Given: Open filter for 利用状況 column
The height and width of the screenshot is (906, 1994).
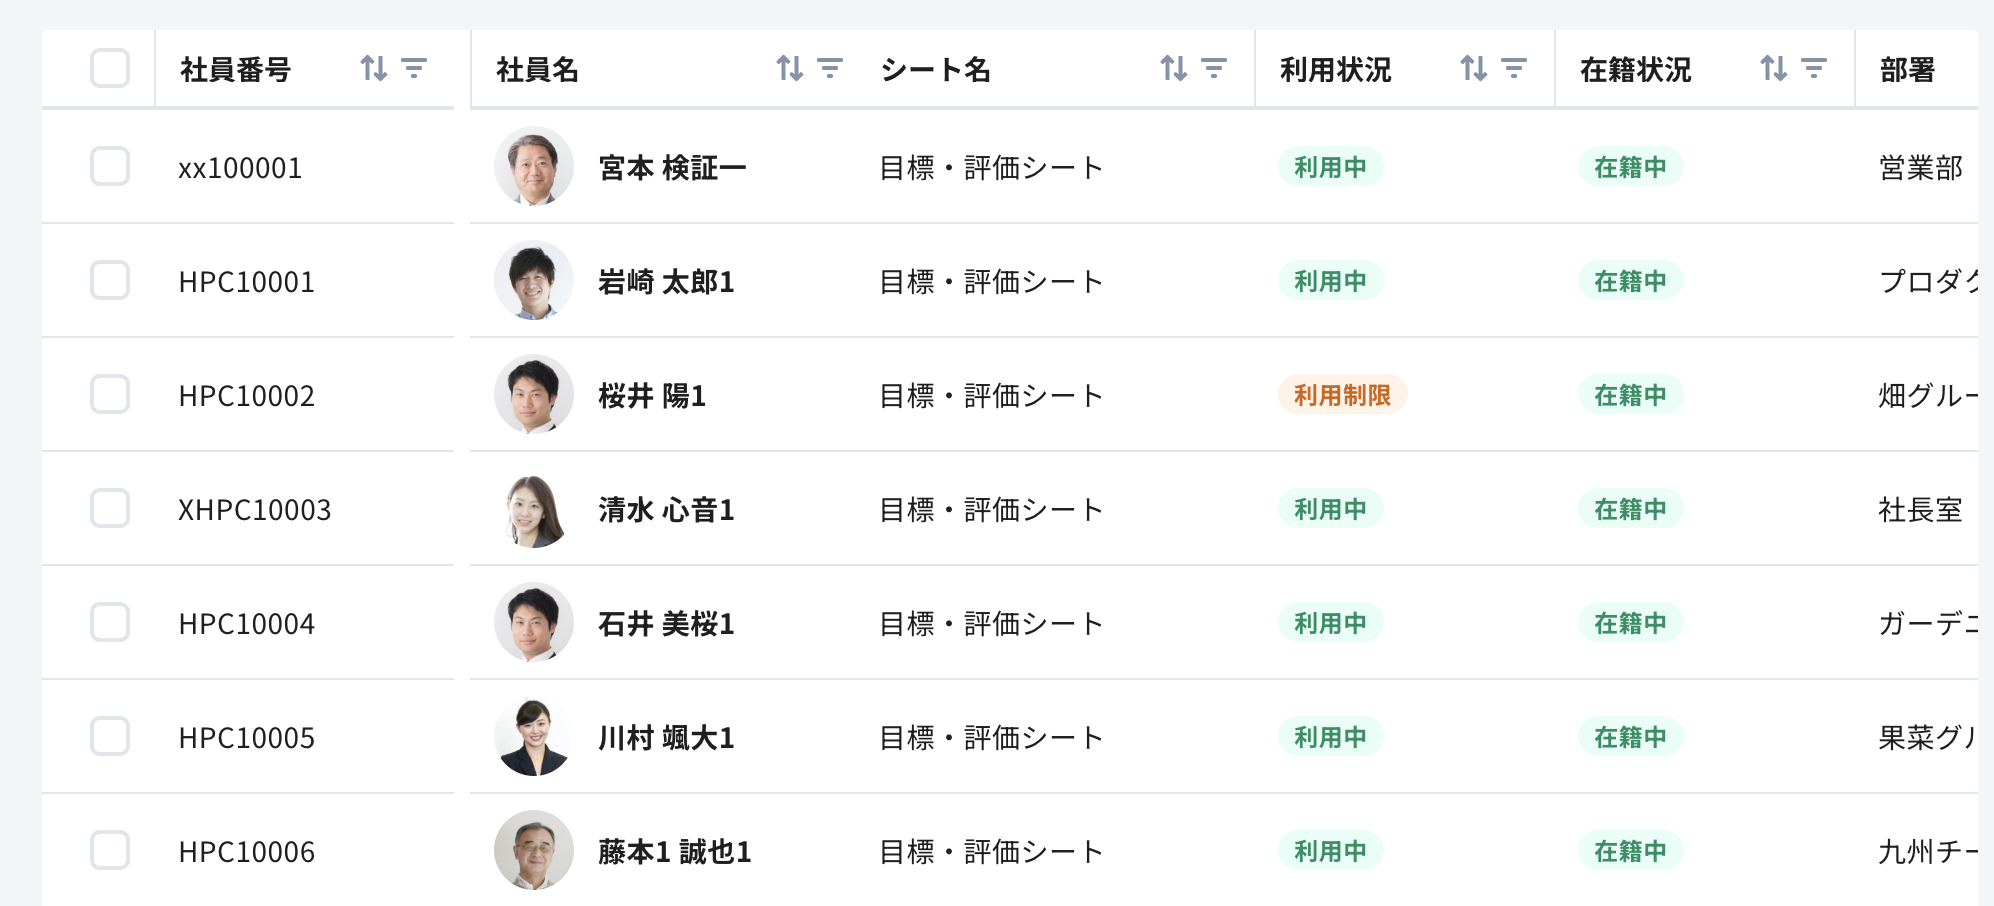Looking at the screenshot, I should coord(1514,68).
